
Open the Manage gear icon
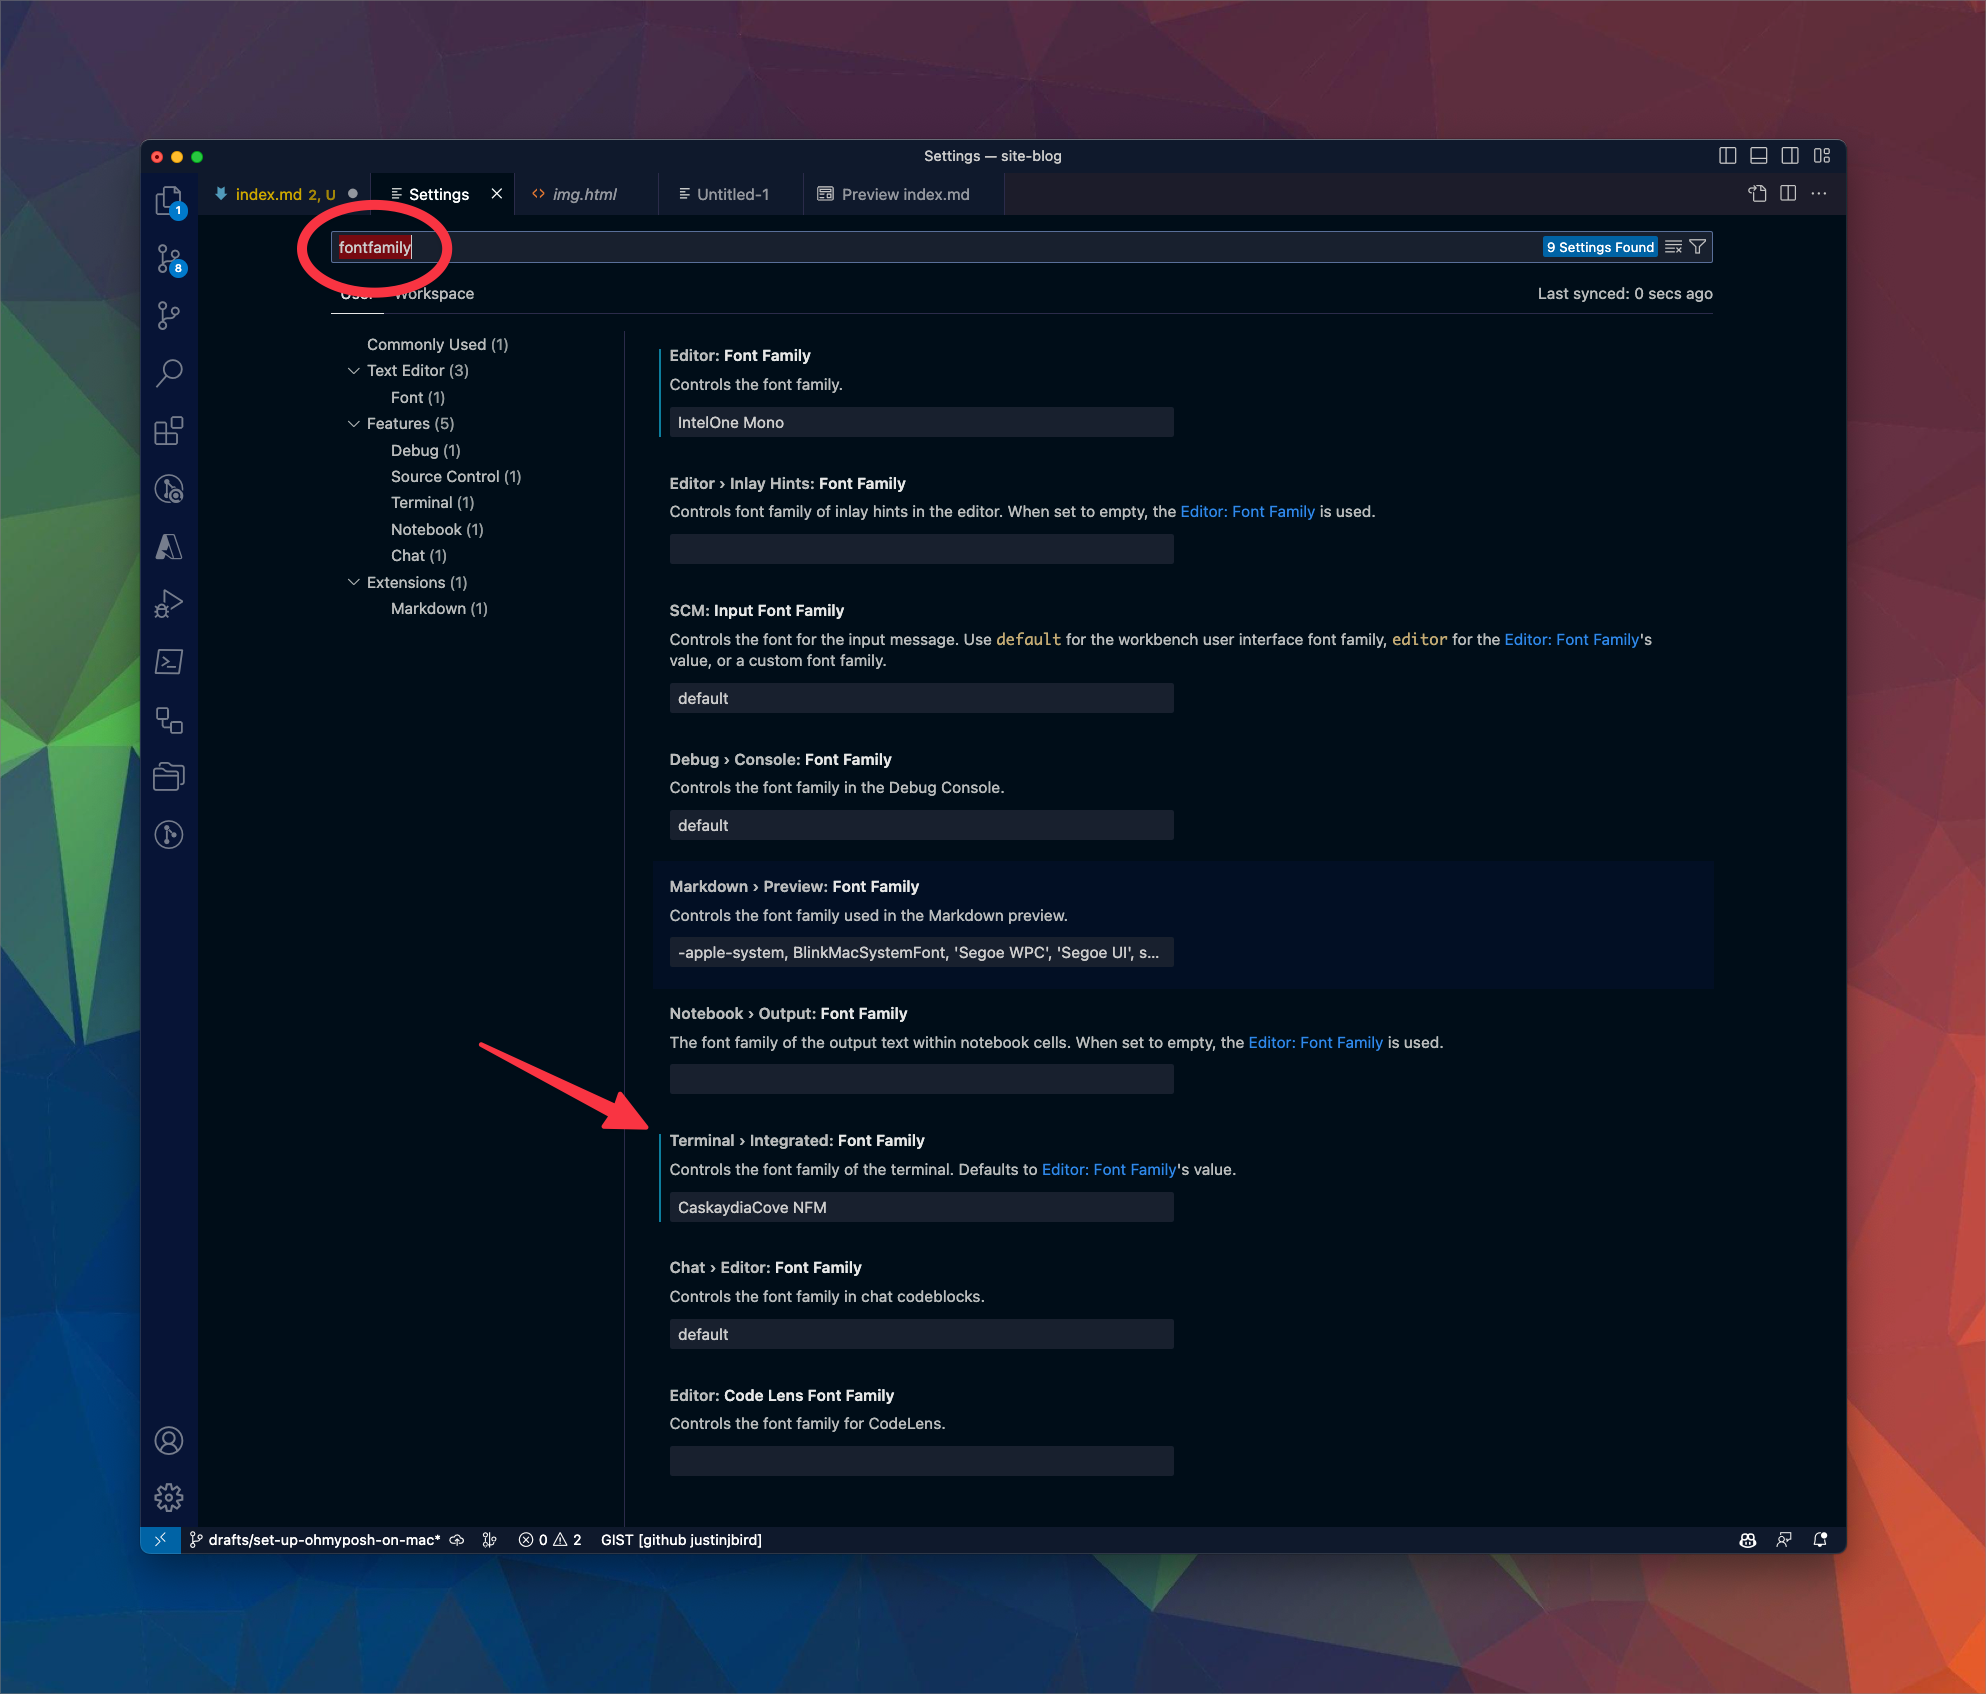click(169, 1497)
